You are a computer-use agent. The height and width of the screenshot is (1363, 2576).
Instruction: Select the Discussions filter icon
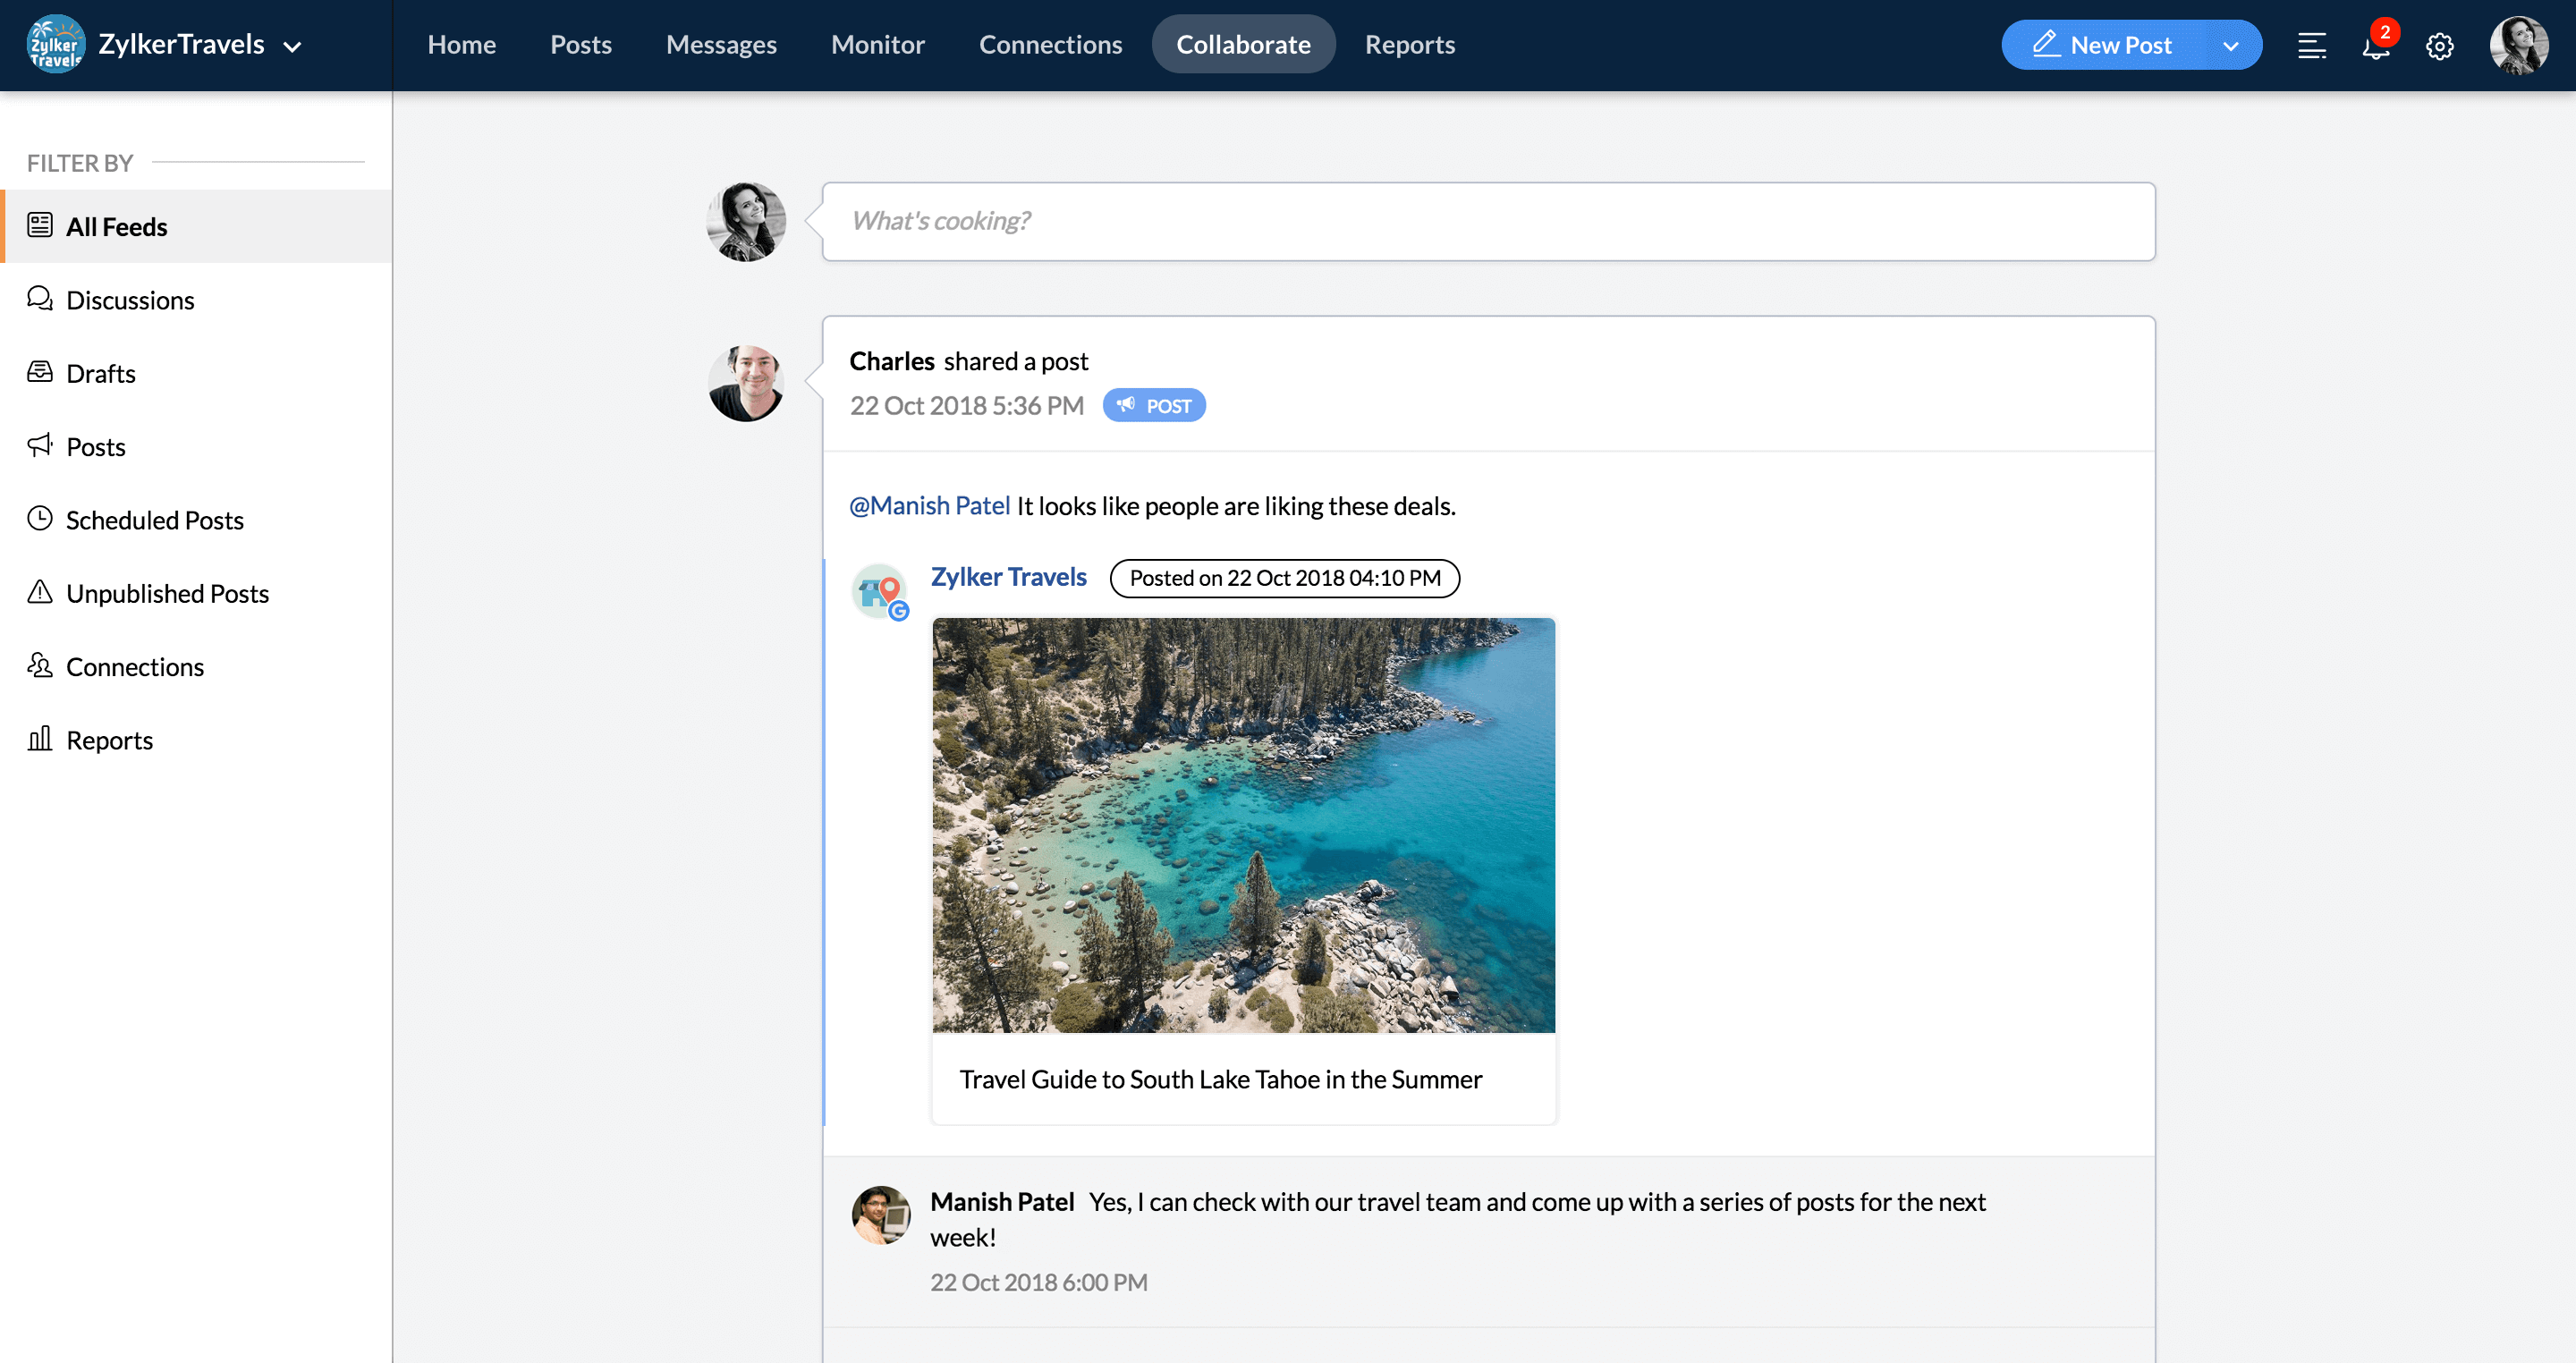(40, 299)
